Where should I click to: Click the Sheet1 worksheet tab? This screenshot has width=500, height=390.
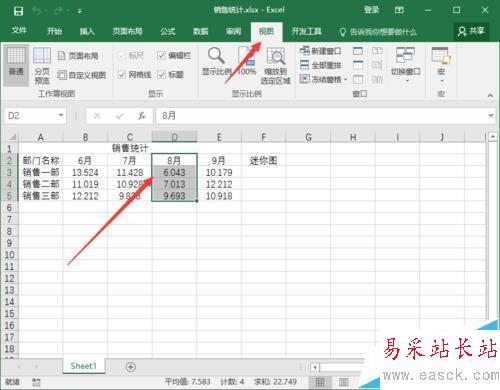pyautogui.click(x=83, y=366)
